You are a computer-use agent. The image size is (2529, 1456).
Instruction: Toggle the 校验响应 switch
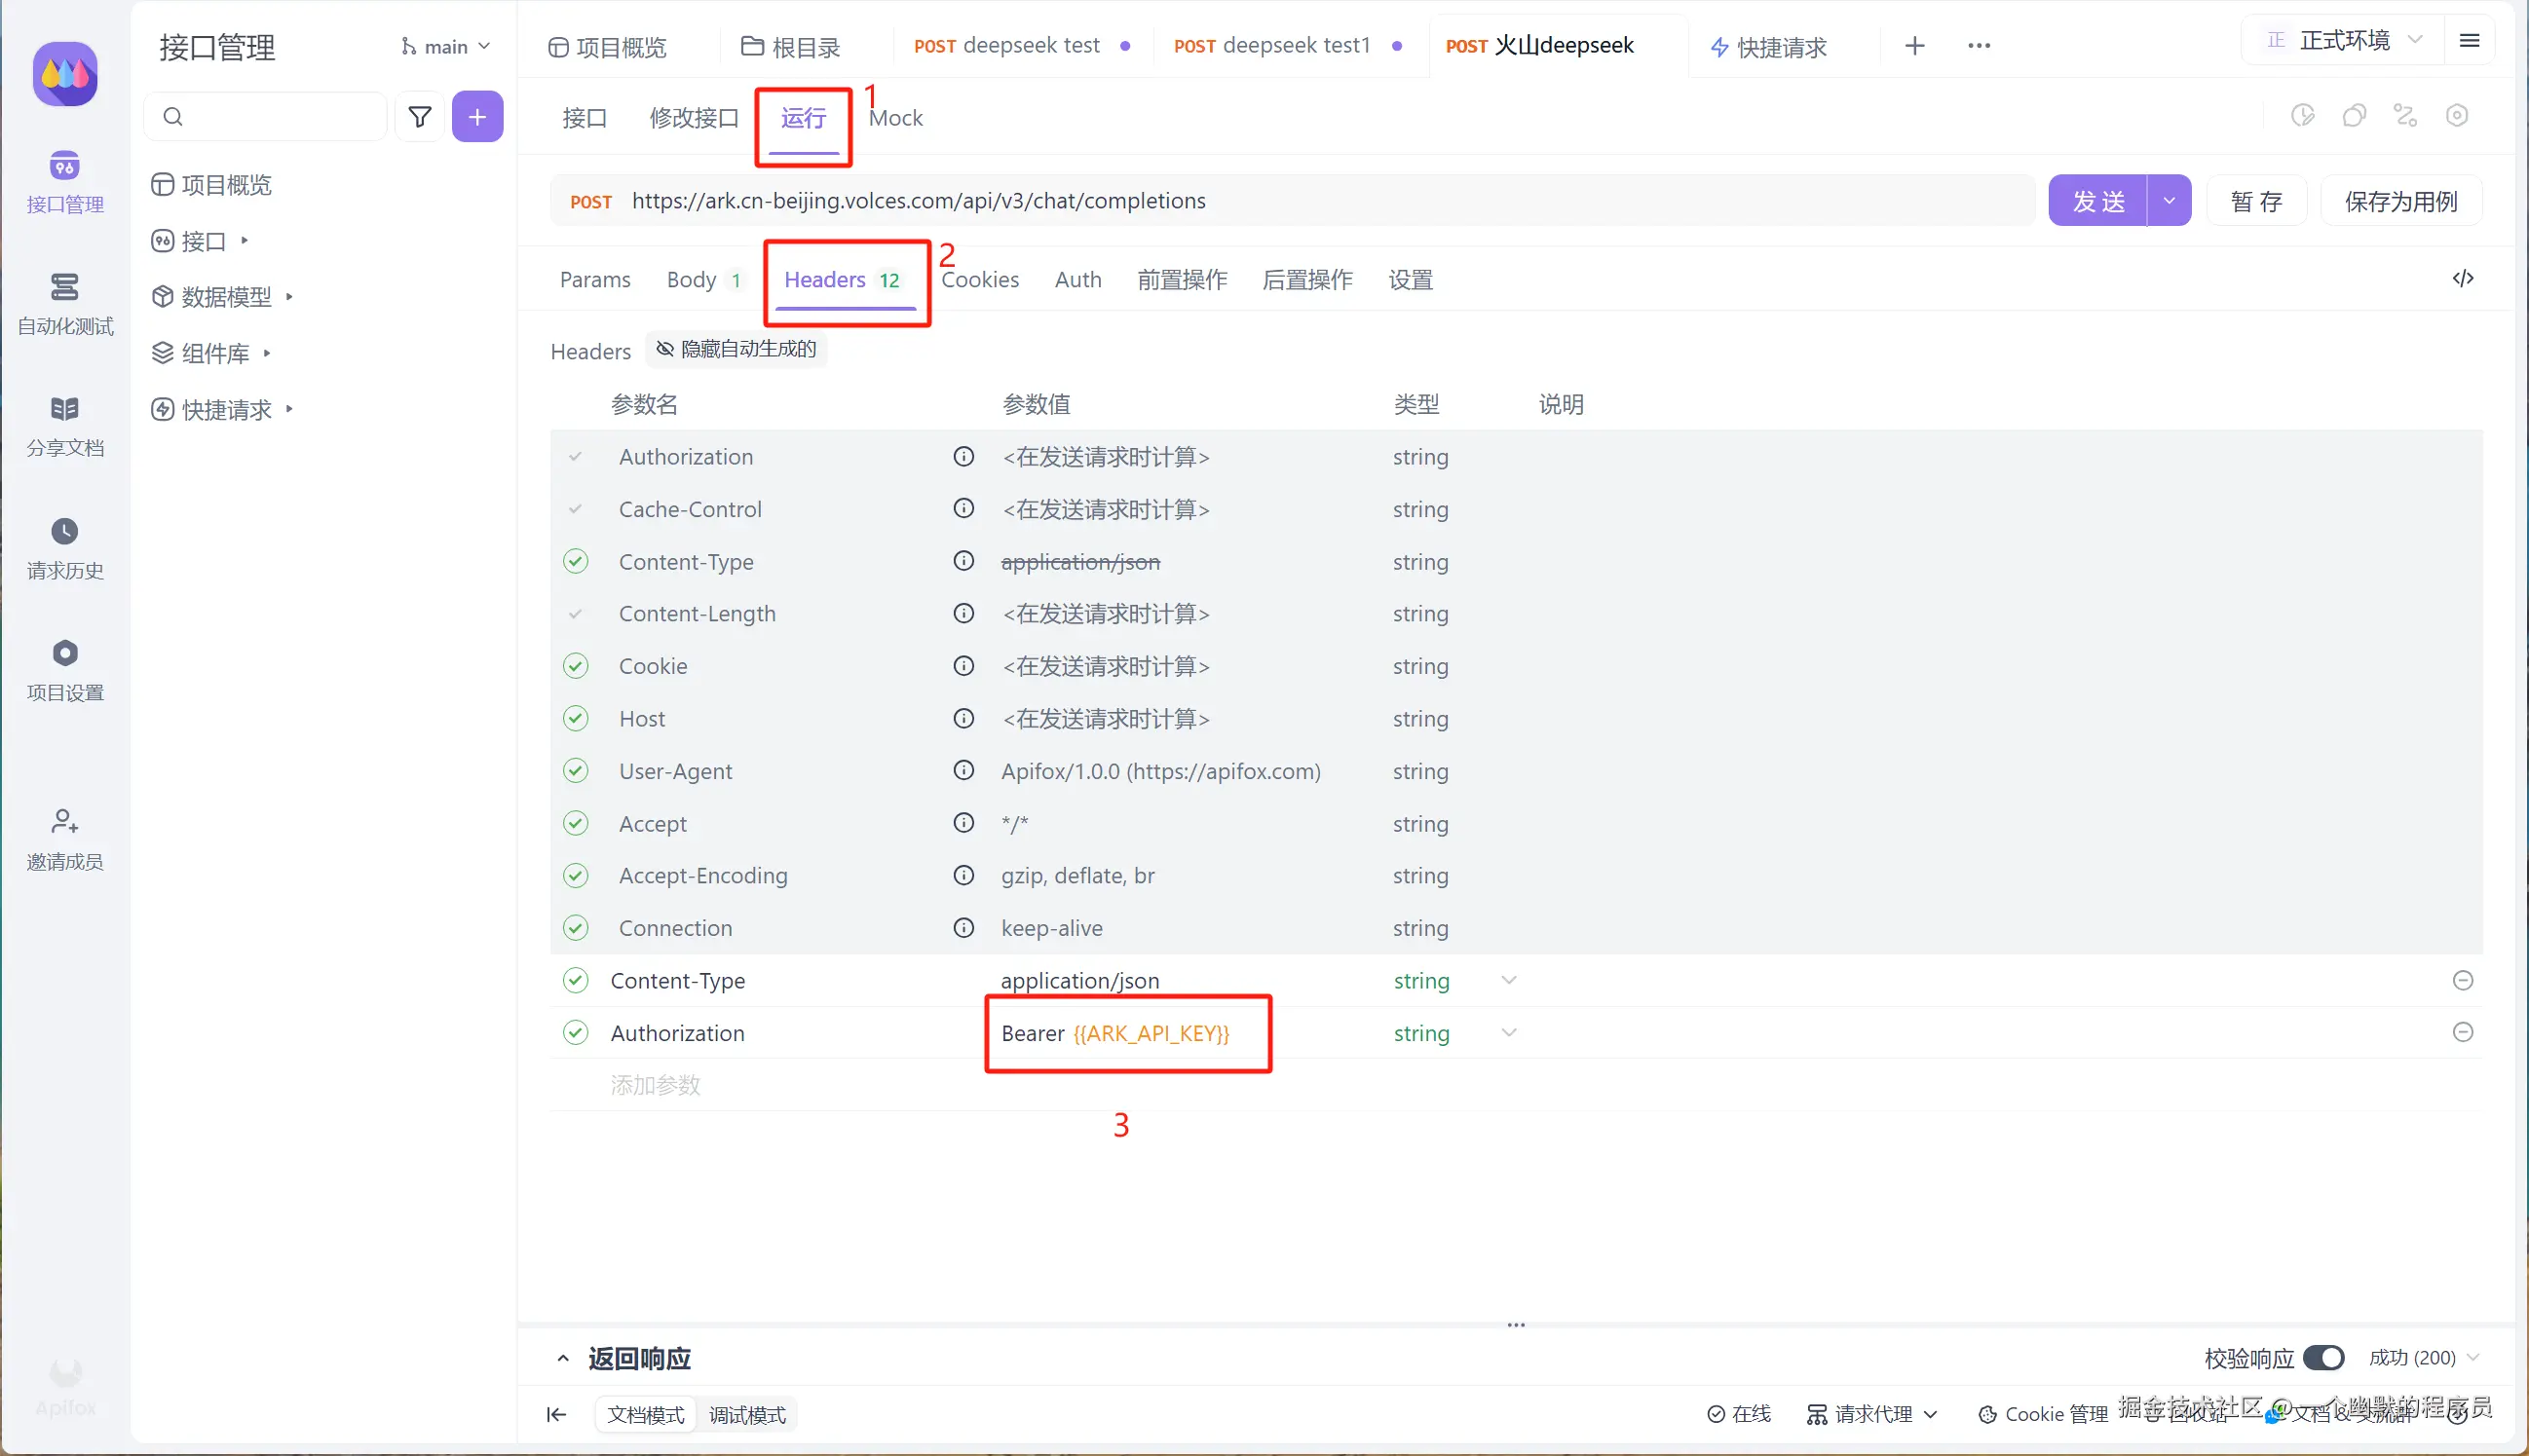pyautogui.click(x=2322, y=1357)
